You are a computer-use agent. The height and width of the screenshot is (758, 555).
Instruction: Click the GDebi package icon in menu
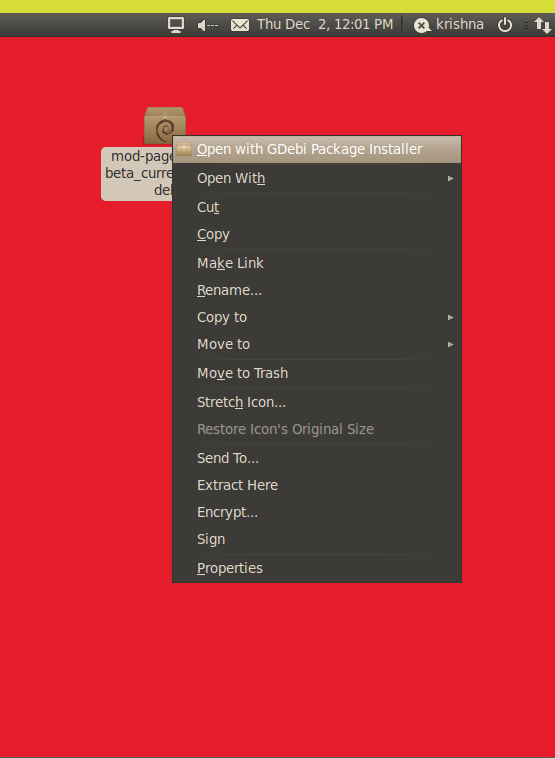pos(184,149)
